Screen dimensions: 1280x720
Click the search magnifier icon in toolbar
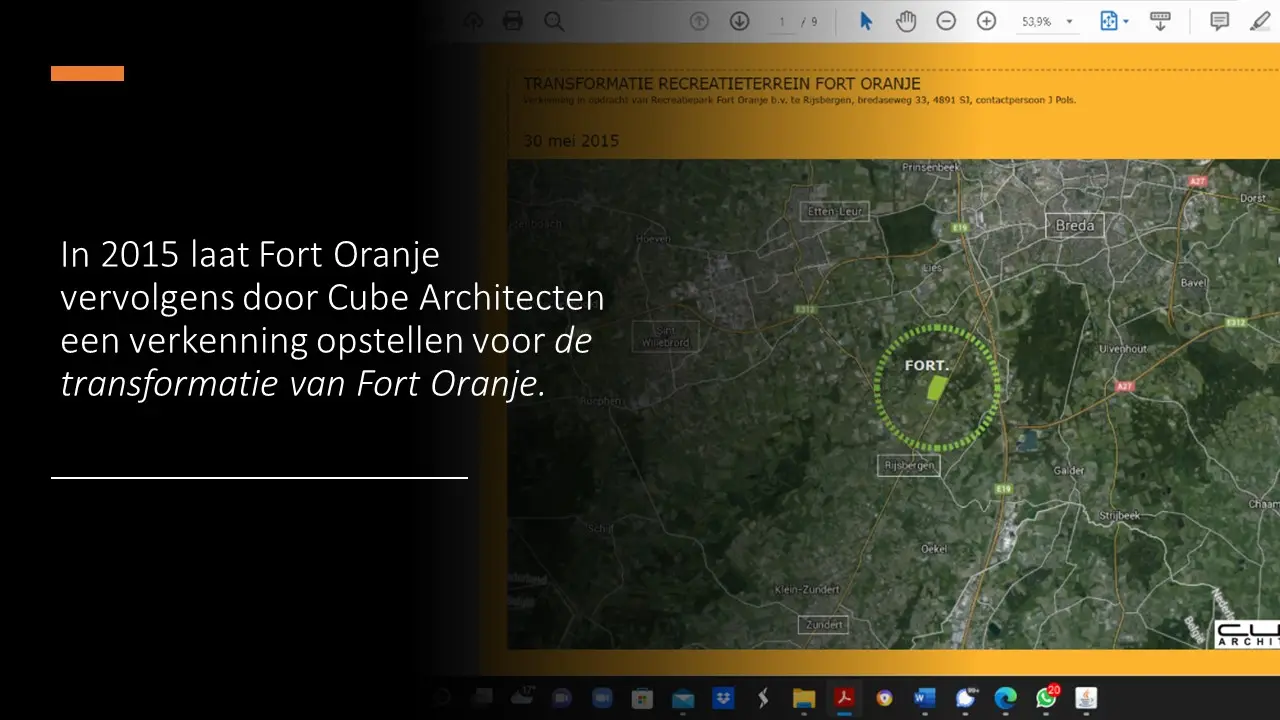click(x=553, y=21)
